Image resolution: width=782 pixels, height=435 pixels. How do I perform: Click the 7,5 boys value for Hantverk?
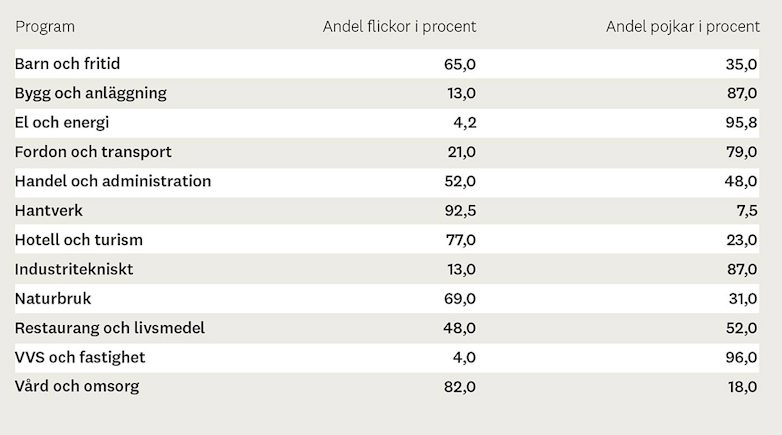tap(746, 211)
